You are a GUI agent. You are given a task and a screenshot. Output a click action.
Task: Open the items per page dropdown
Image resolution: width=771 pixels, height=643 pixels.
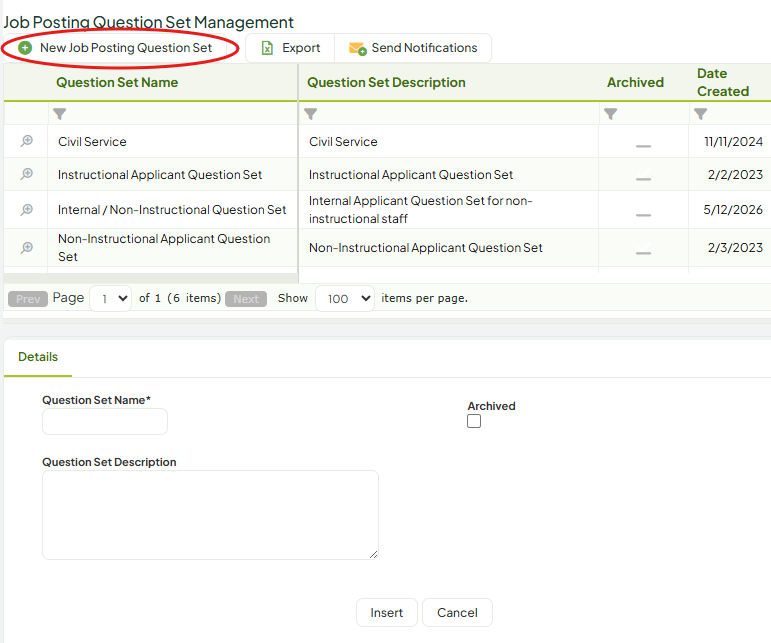[345, 298]
